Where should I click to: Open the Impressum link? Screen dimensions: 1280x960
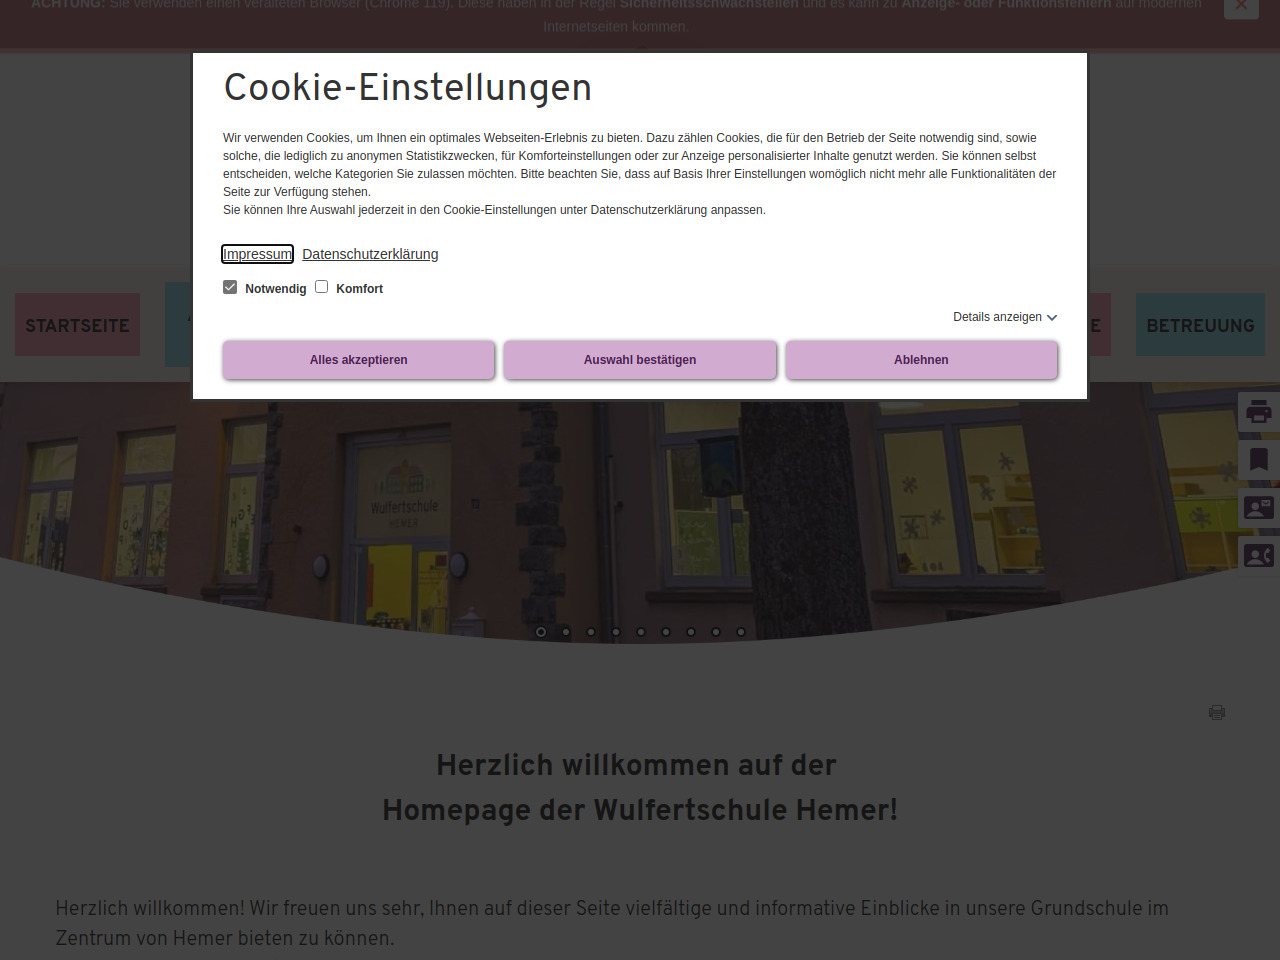pos(257,254)
